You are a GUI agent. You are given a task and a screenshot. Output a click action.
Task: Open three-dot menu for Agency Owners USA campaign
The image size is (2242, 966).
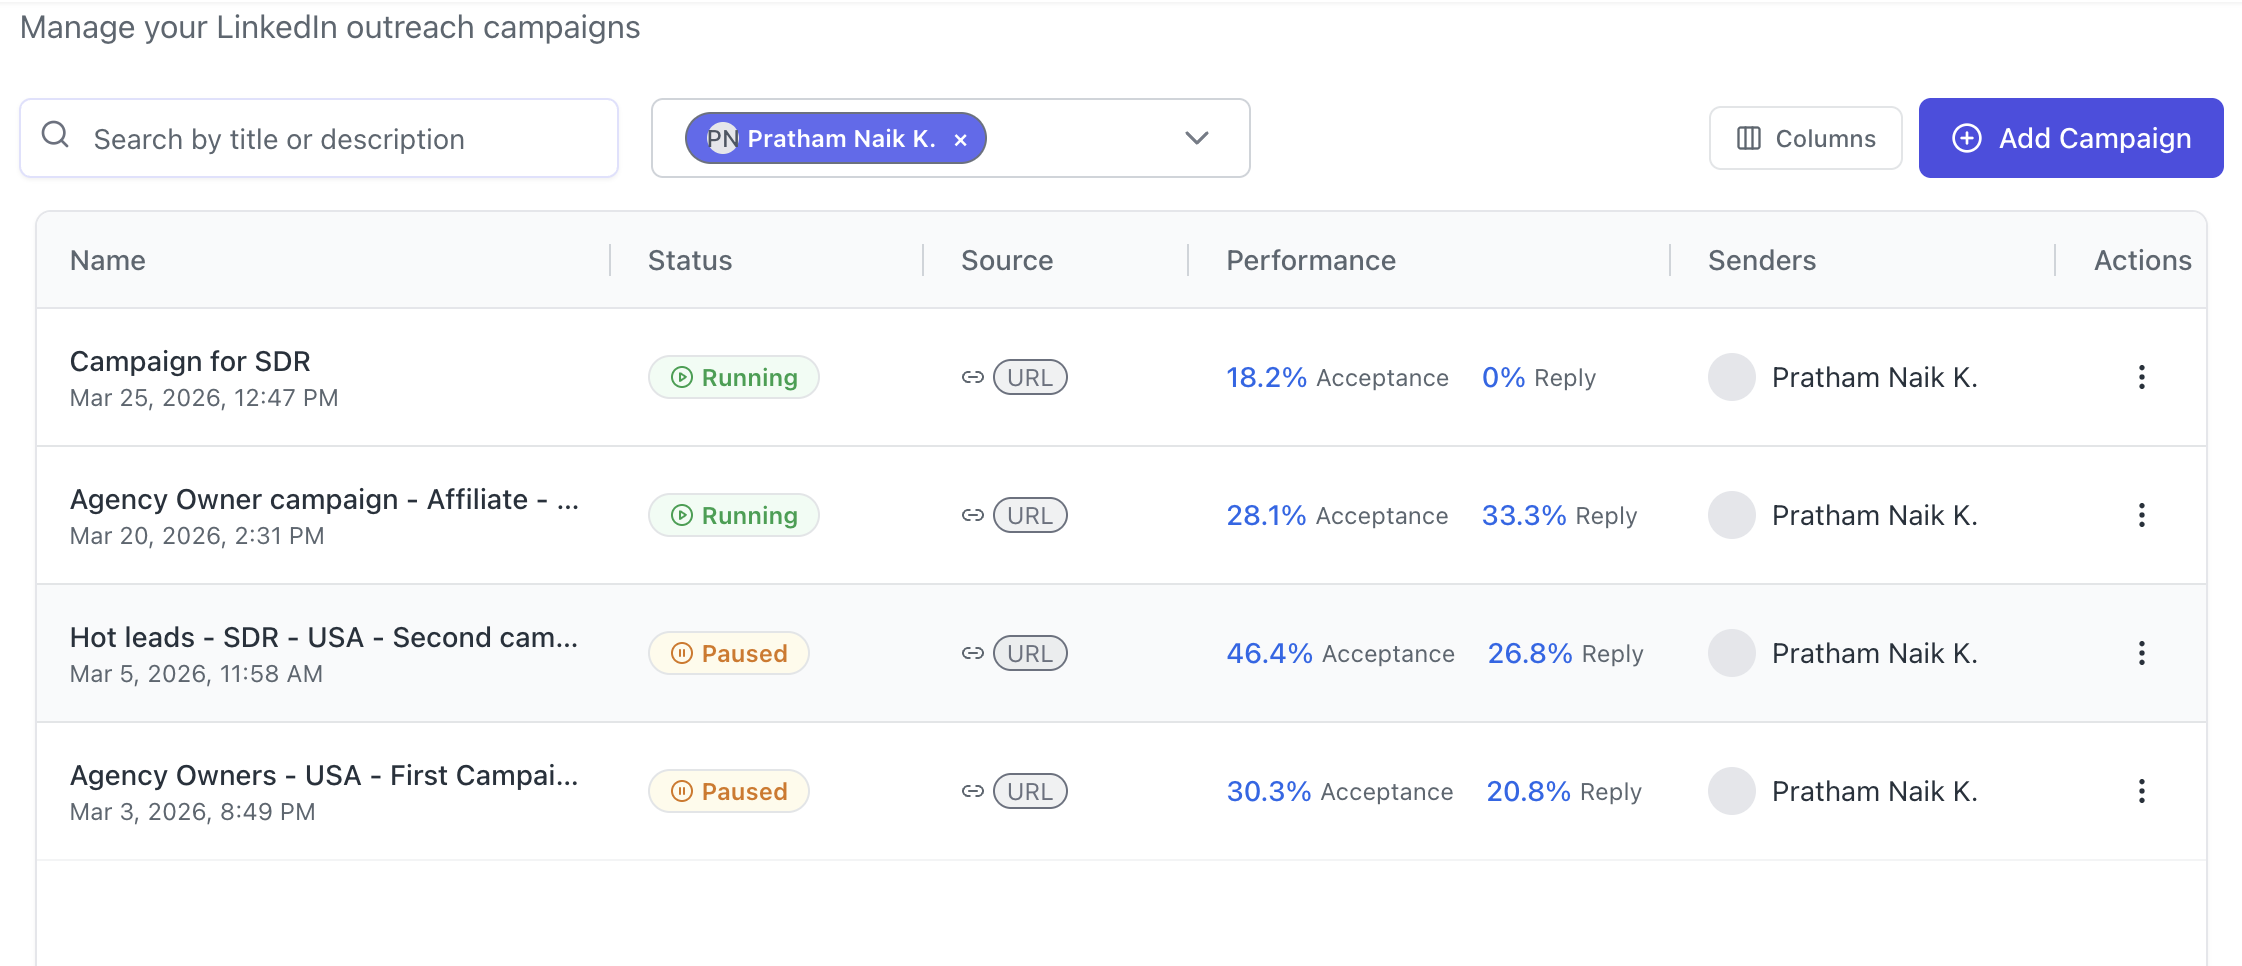(2141, 791)
